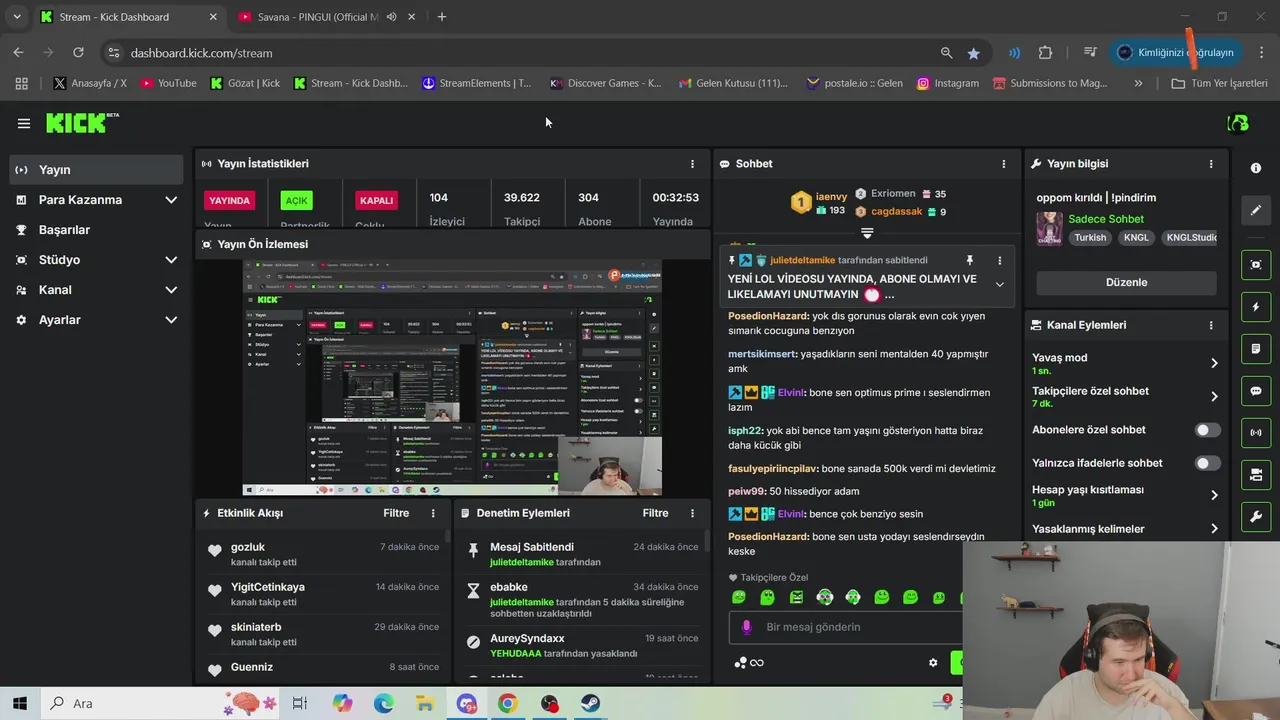Select Başarılar in the left sidebar
Screen dimensions: 1280x720
click(97, 230)
